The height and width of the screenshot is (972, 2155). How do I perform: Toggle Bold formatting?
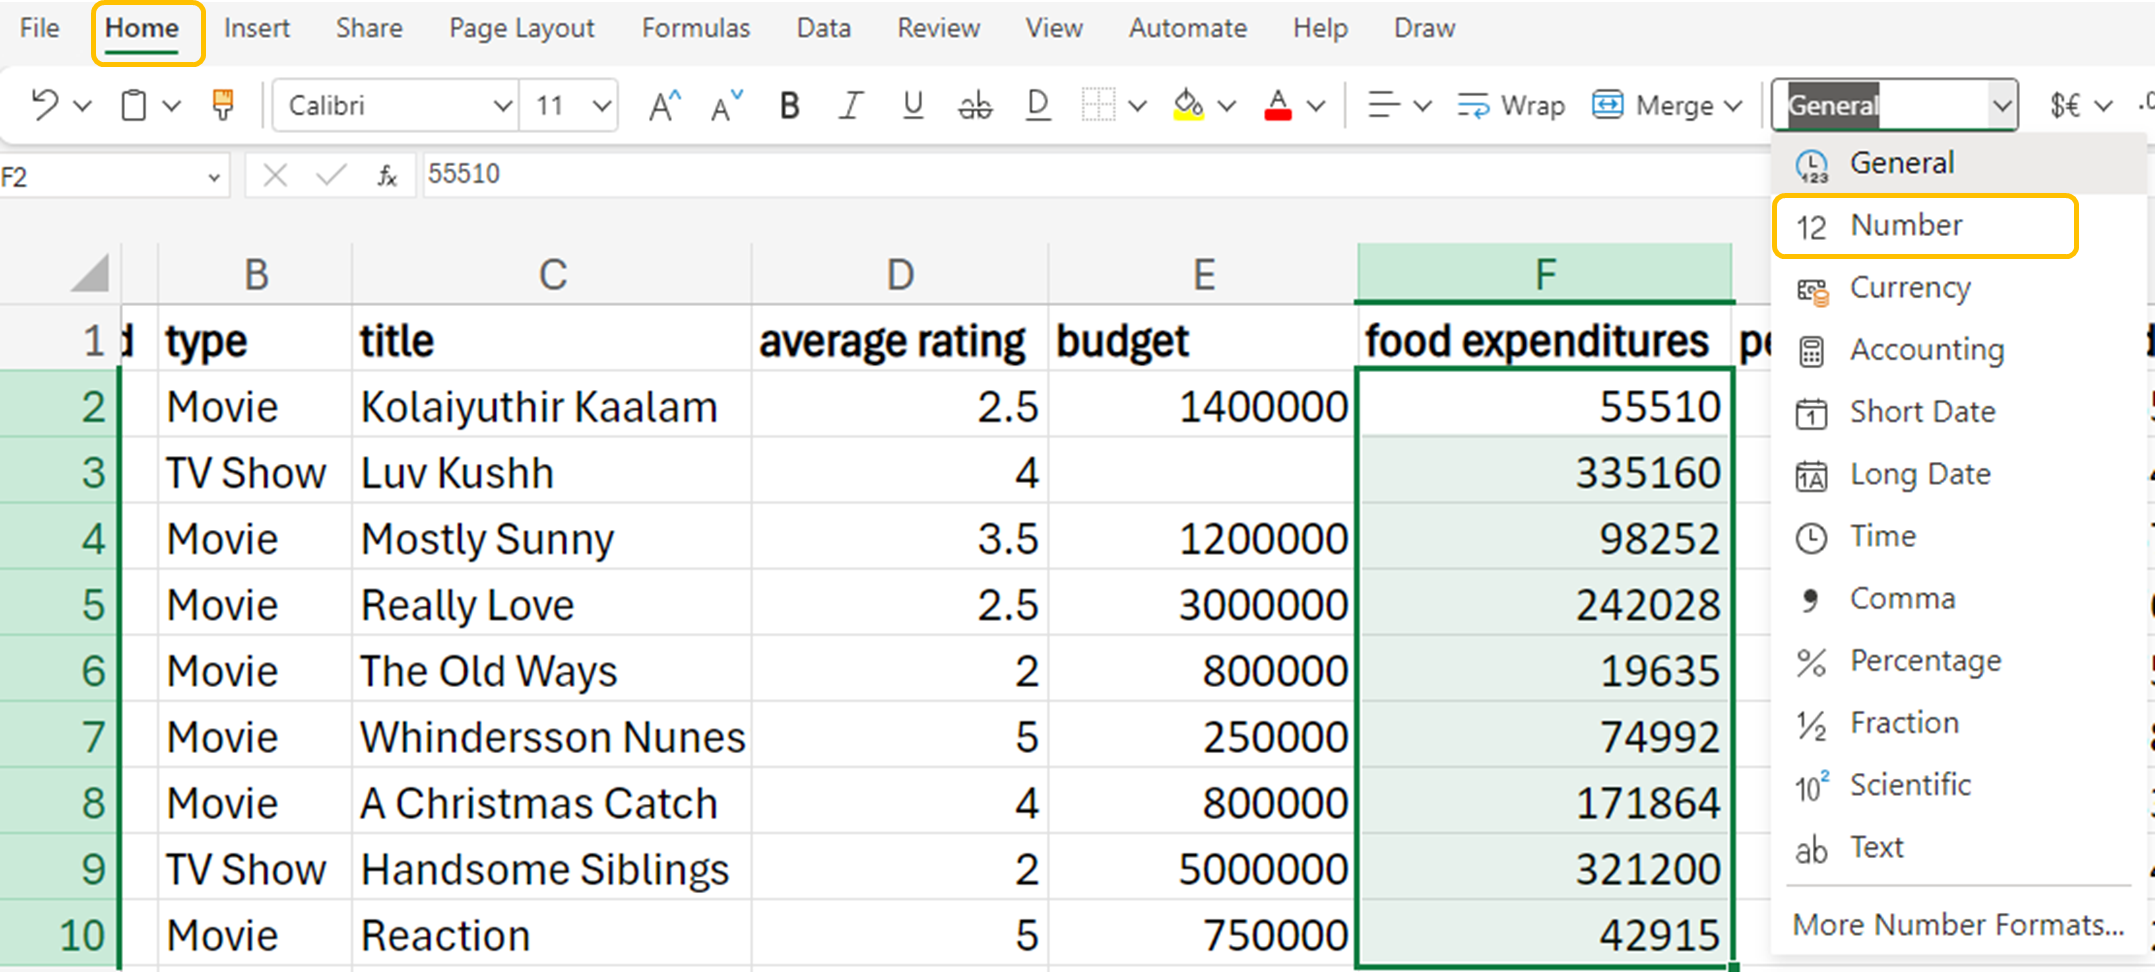coord(789,105)
